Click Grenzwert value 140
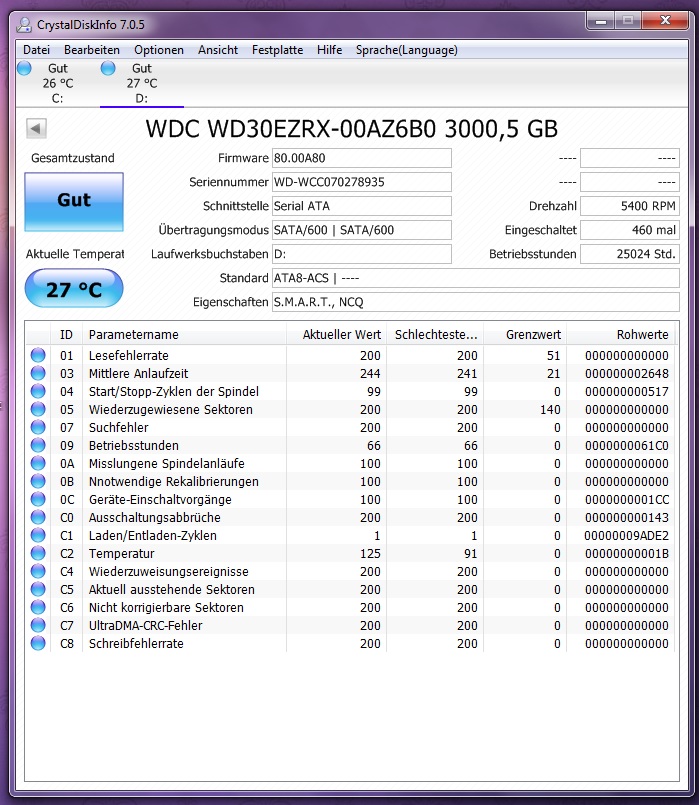The height and width of the screenshot is (805, 699). coord(550,410)
